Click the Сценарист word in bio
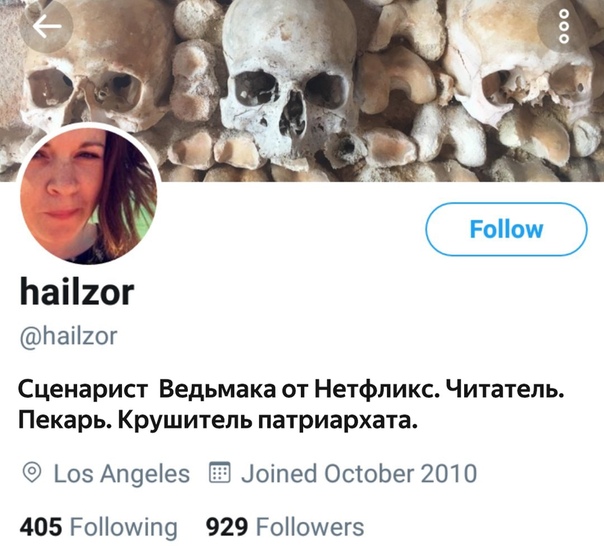The height and width of the screenshot is (560, 604). pos(83,390)
